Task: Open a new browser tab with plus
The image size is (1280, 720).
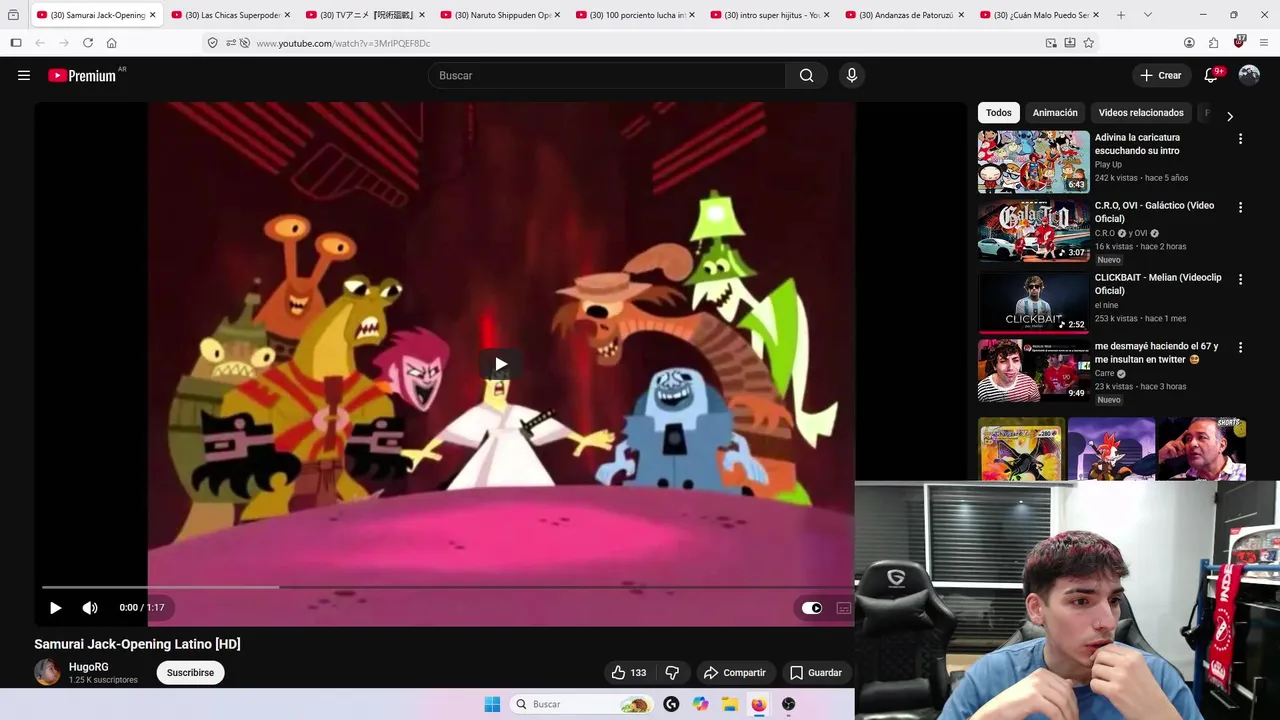Action: point(1121,15)
